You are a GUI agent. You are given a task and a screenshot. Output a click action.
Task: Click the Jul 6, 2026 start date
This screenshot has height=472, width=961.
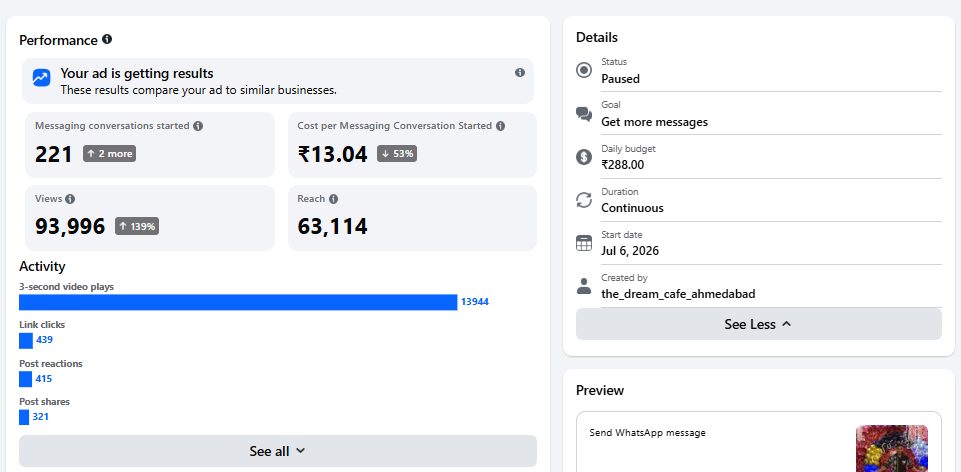[x=630, y=251]
